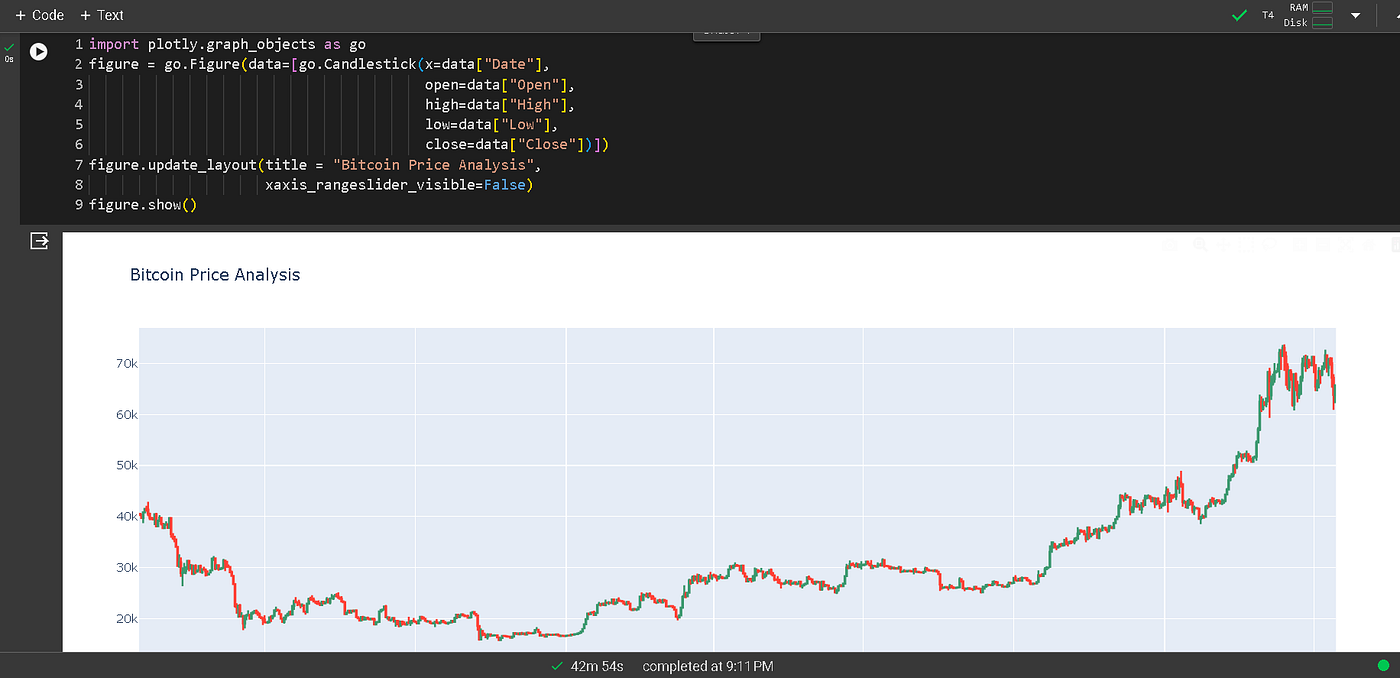Click the 'low=data["Low"]' code line
1400x678 pixels.
492,124
